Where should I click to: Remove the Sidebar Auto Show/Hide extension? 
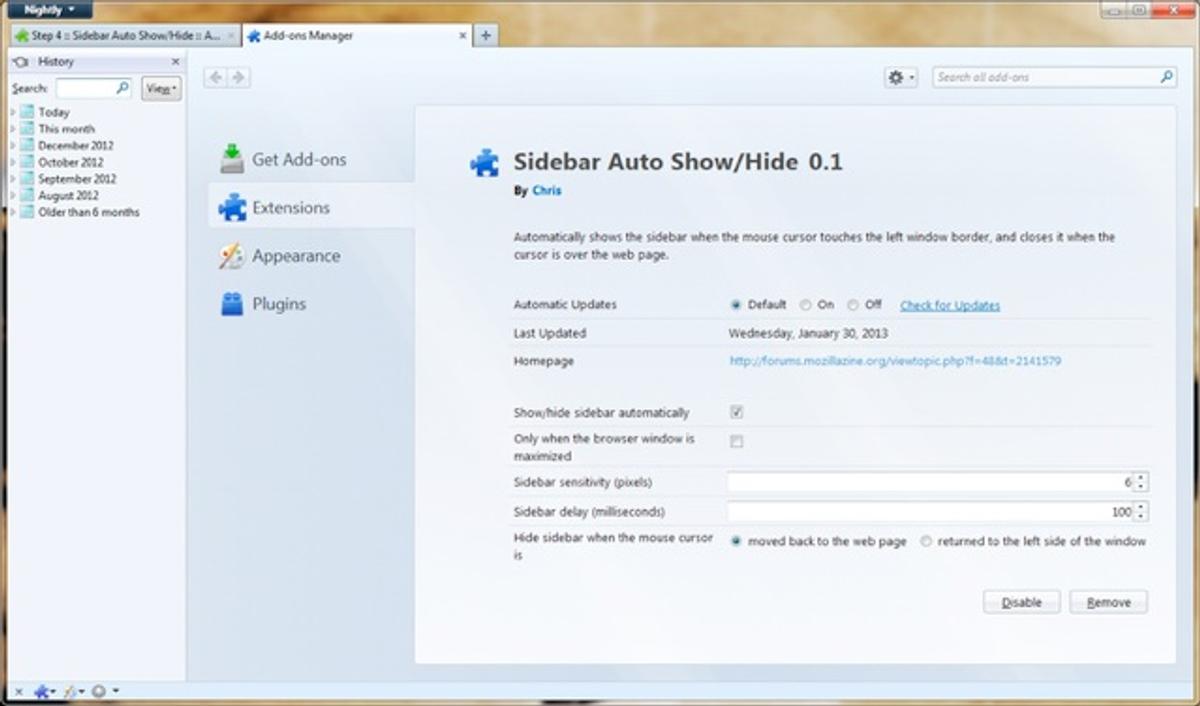point(1109,602)
